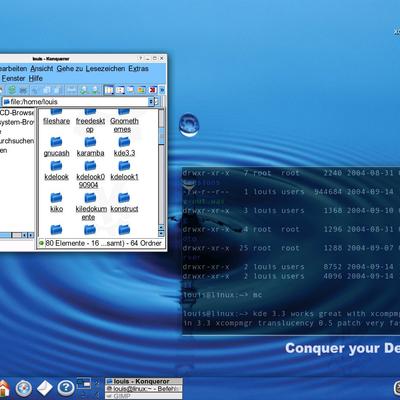This screenshot has width=400, height=400.
Task: Click terminal prompt line 'louis@linux:~> mc'
Action: [x=223, y=295]
